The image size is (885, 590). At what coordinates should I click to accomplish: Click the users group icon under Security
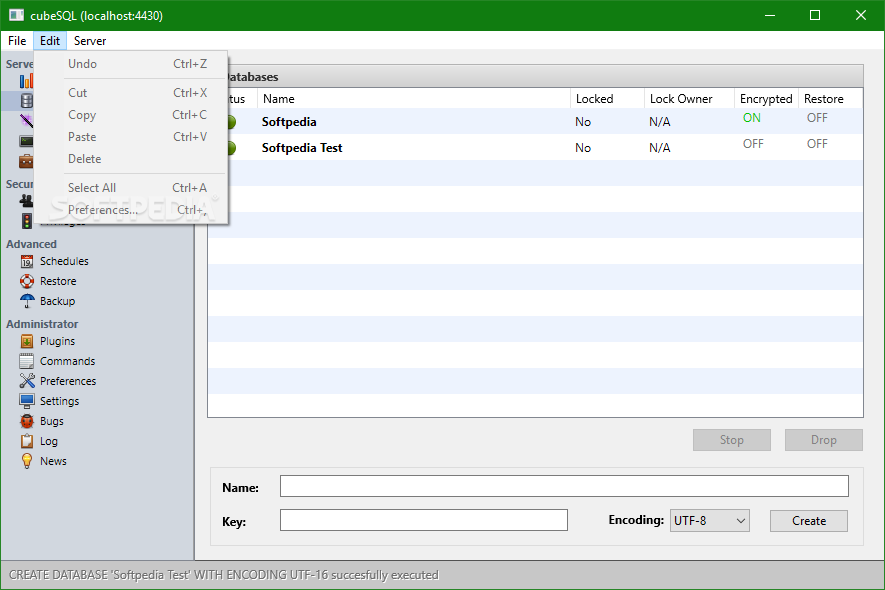point(27,201)
